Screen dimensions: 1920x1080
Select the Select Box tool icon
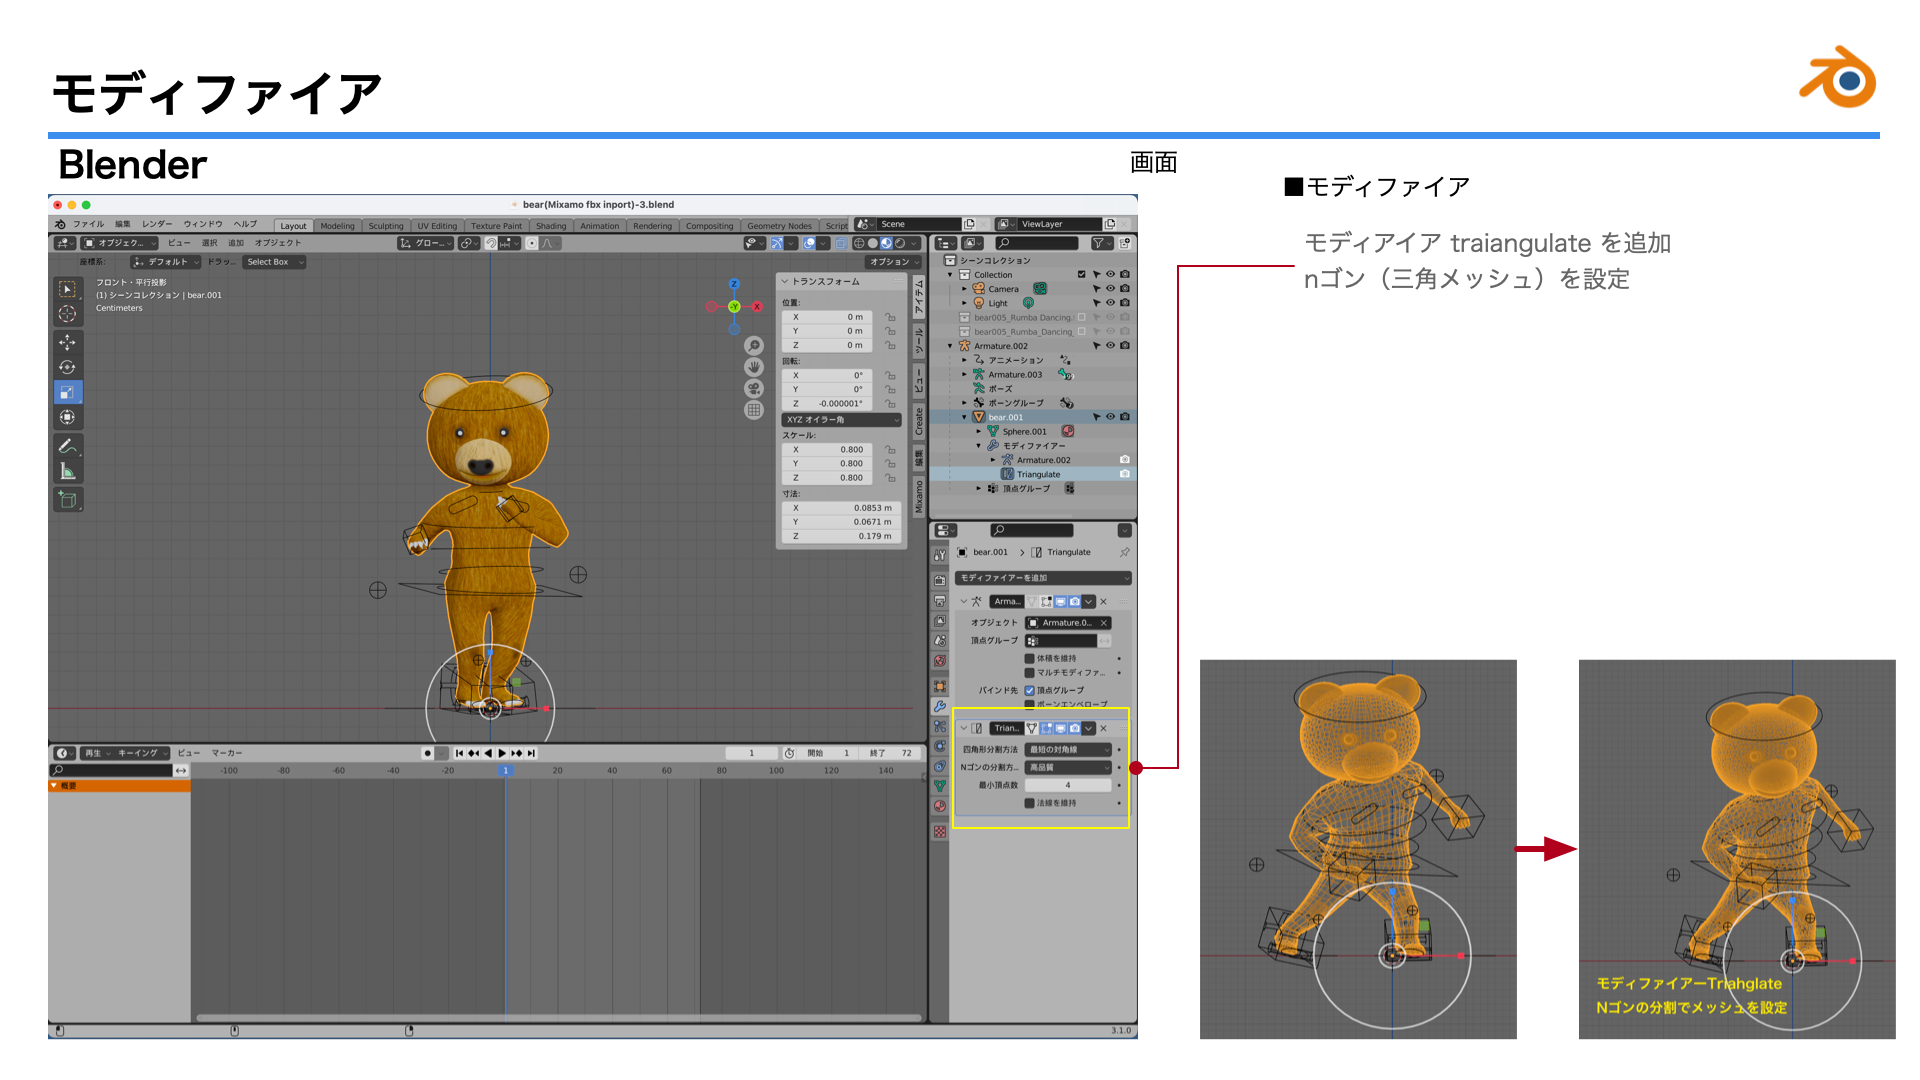pyautogui.click(x=67, y=289)
